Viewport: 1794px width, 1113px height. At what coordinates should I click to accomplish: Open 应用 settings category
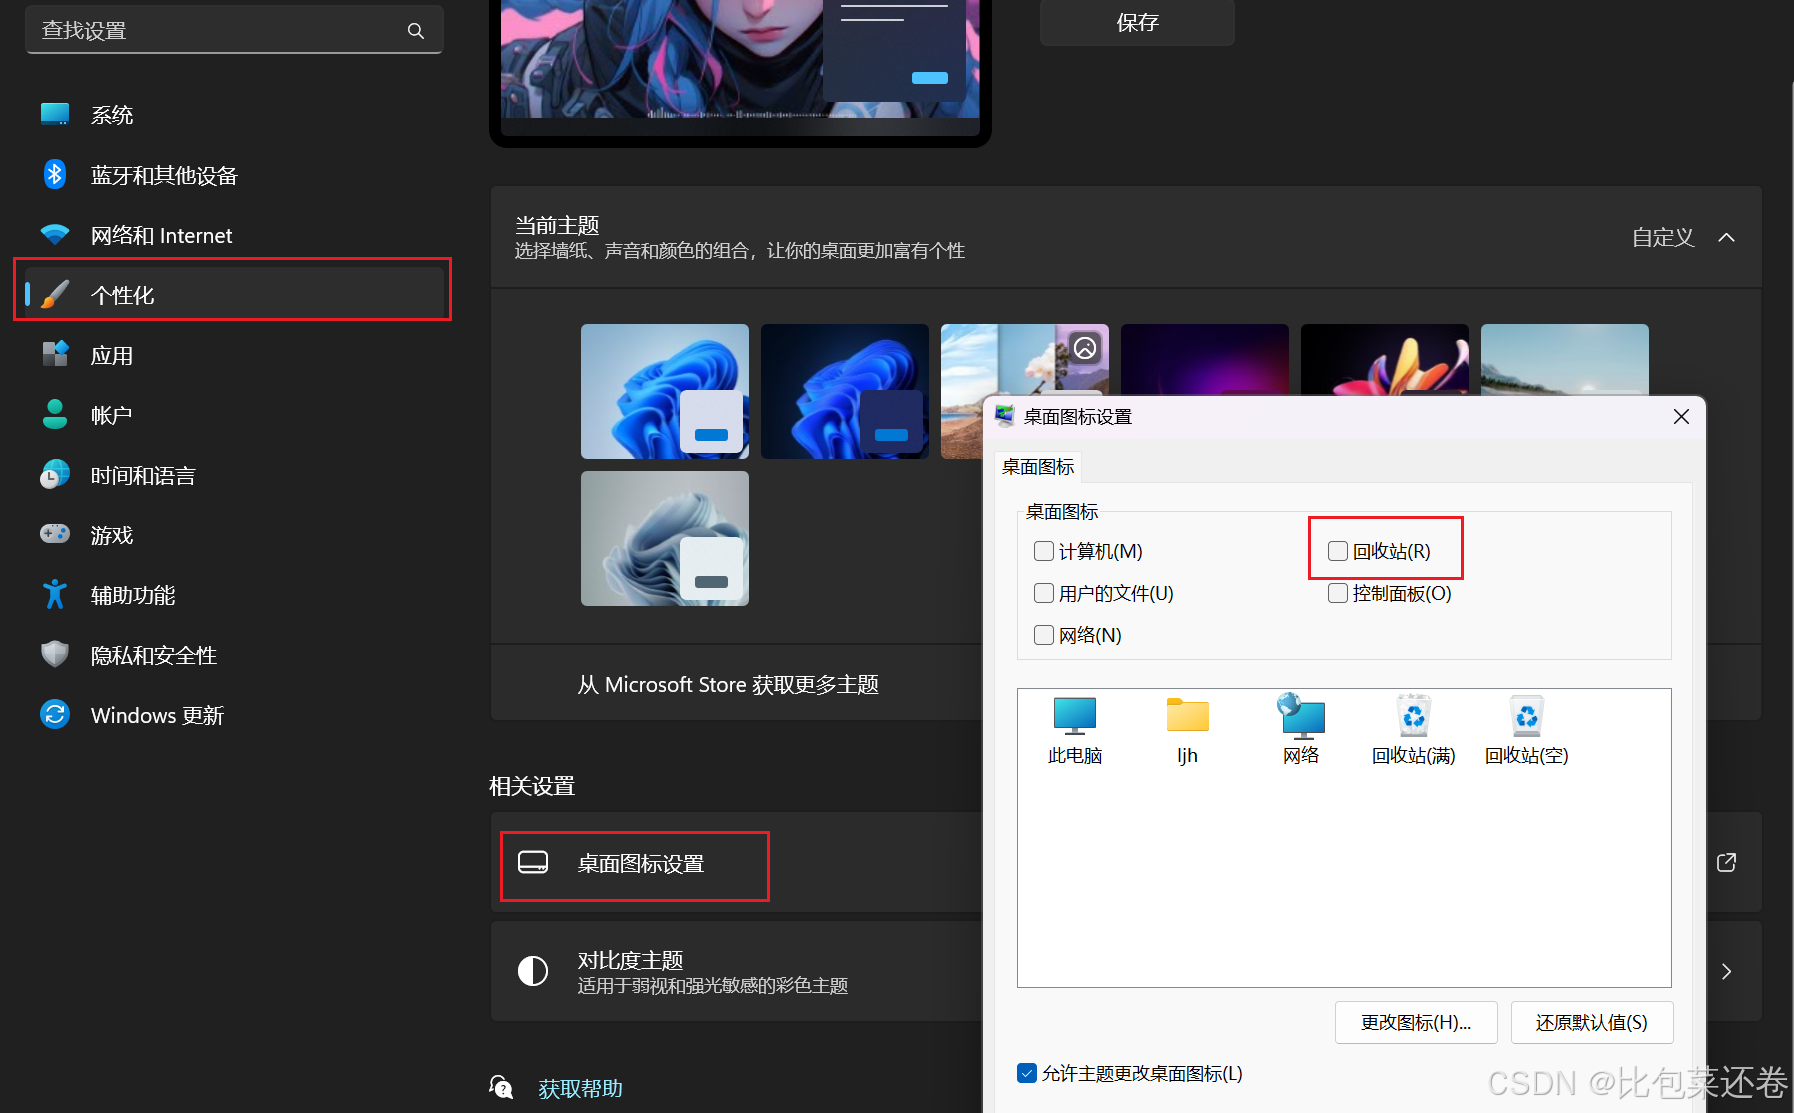click(x=235, y=355)
